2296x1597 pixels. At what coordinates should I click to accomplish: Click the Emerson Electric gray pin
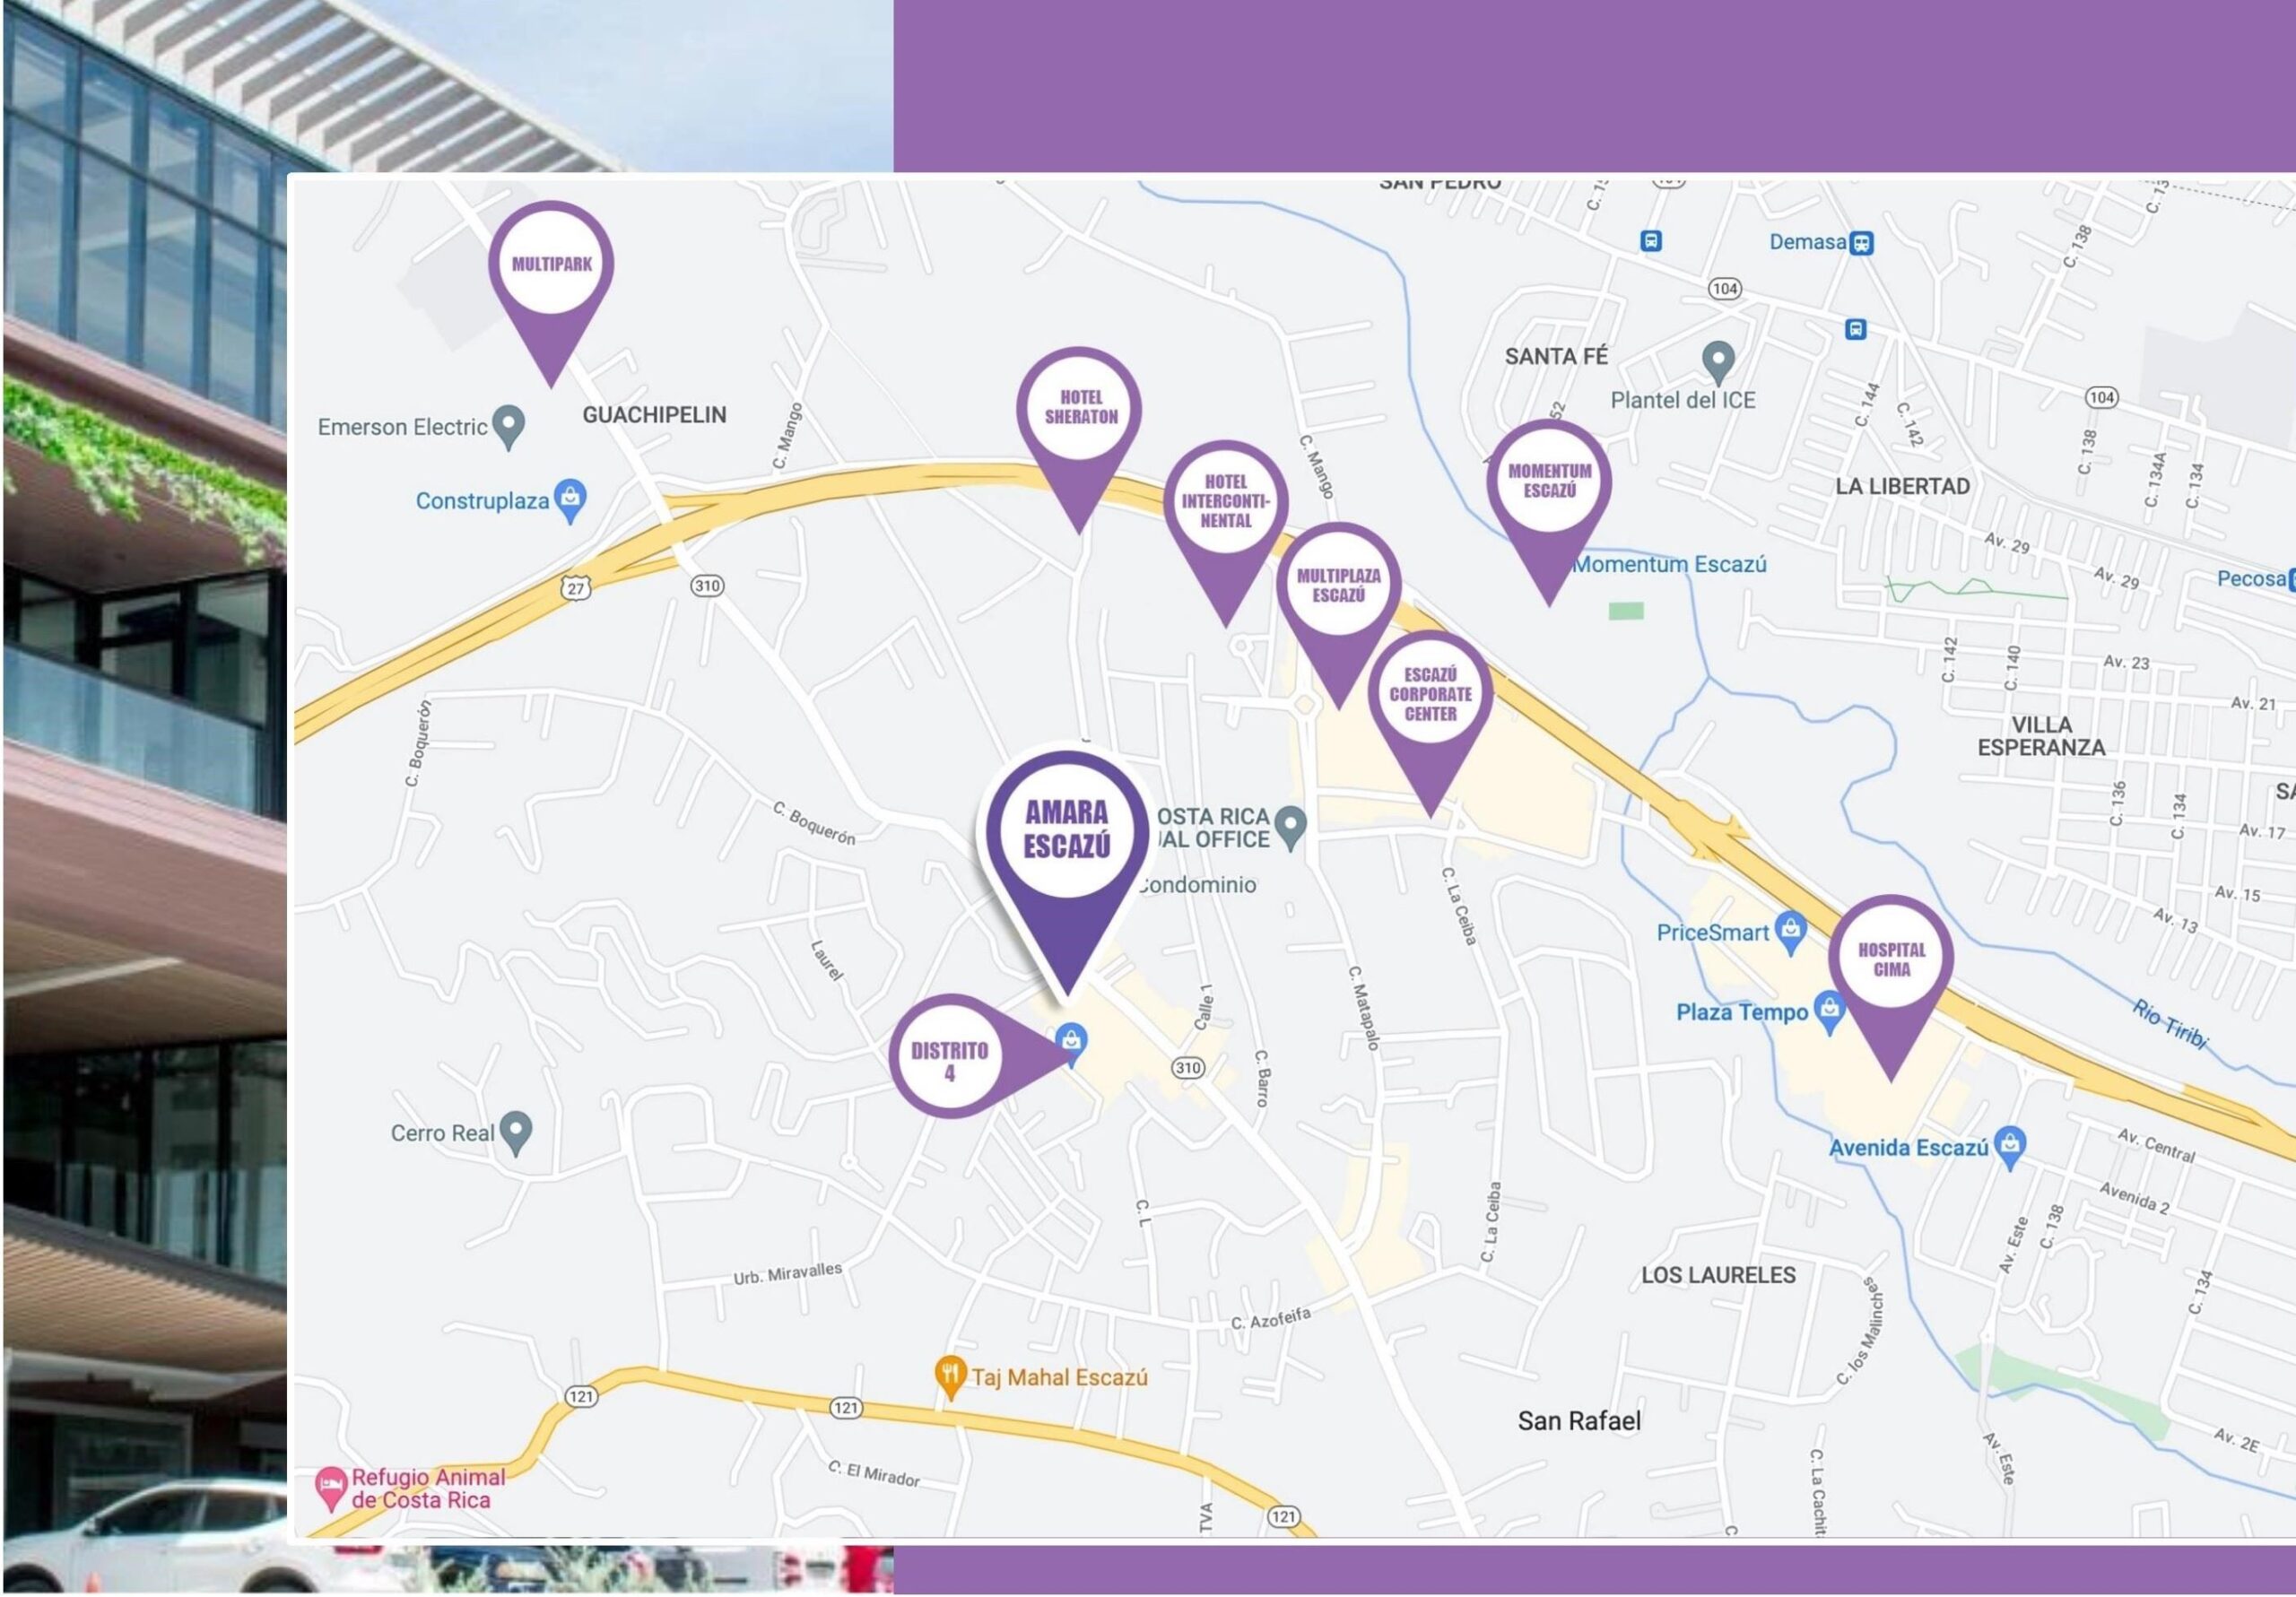(509, 426)
